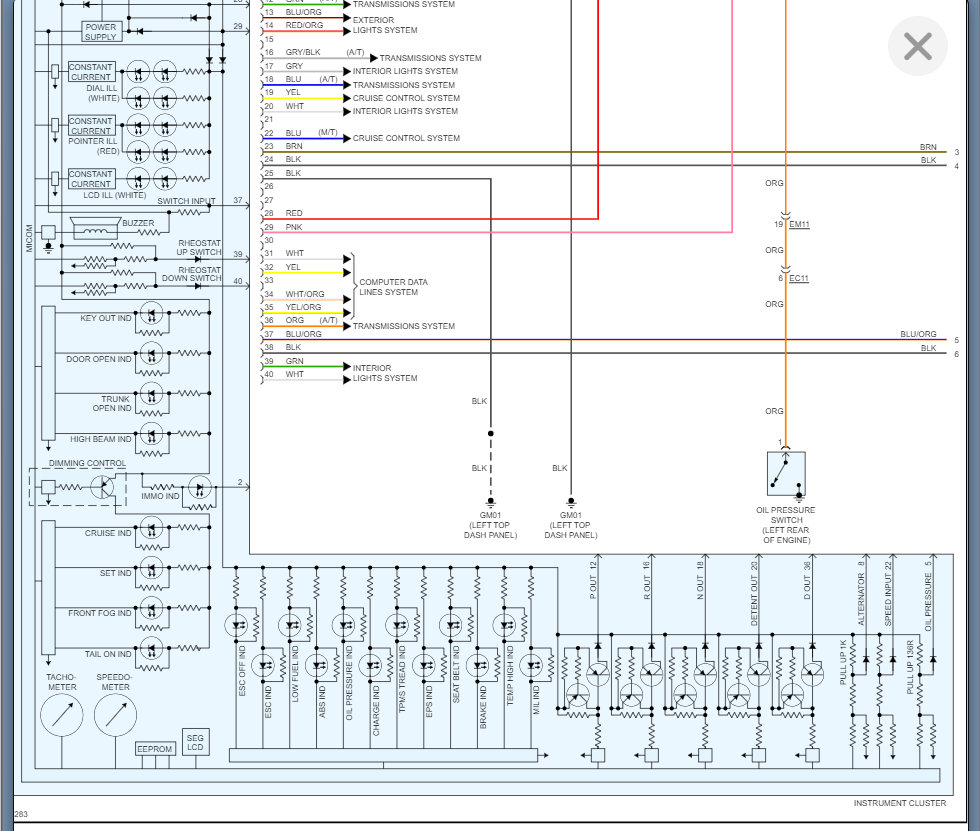Click the dimming control transistor symbol
Image resolution: width=980 pixels, height=831 pixels.
point(102,487)
